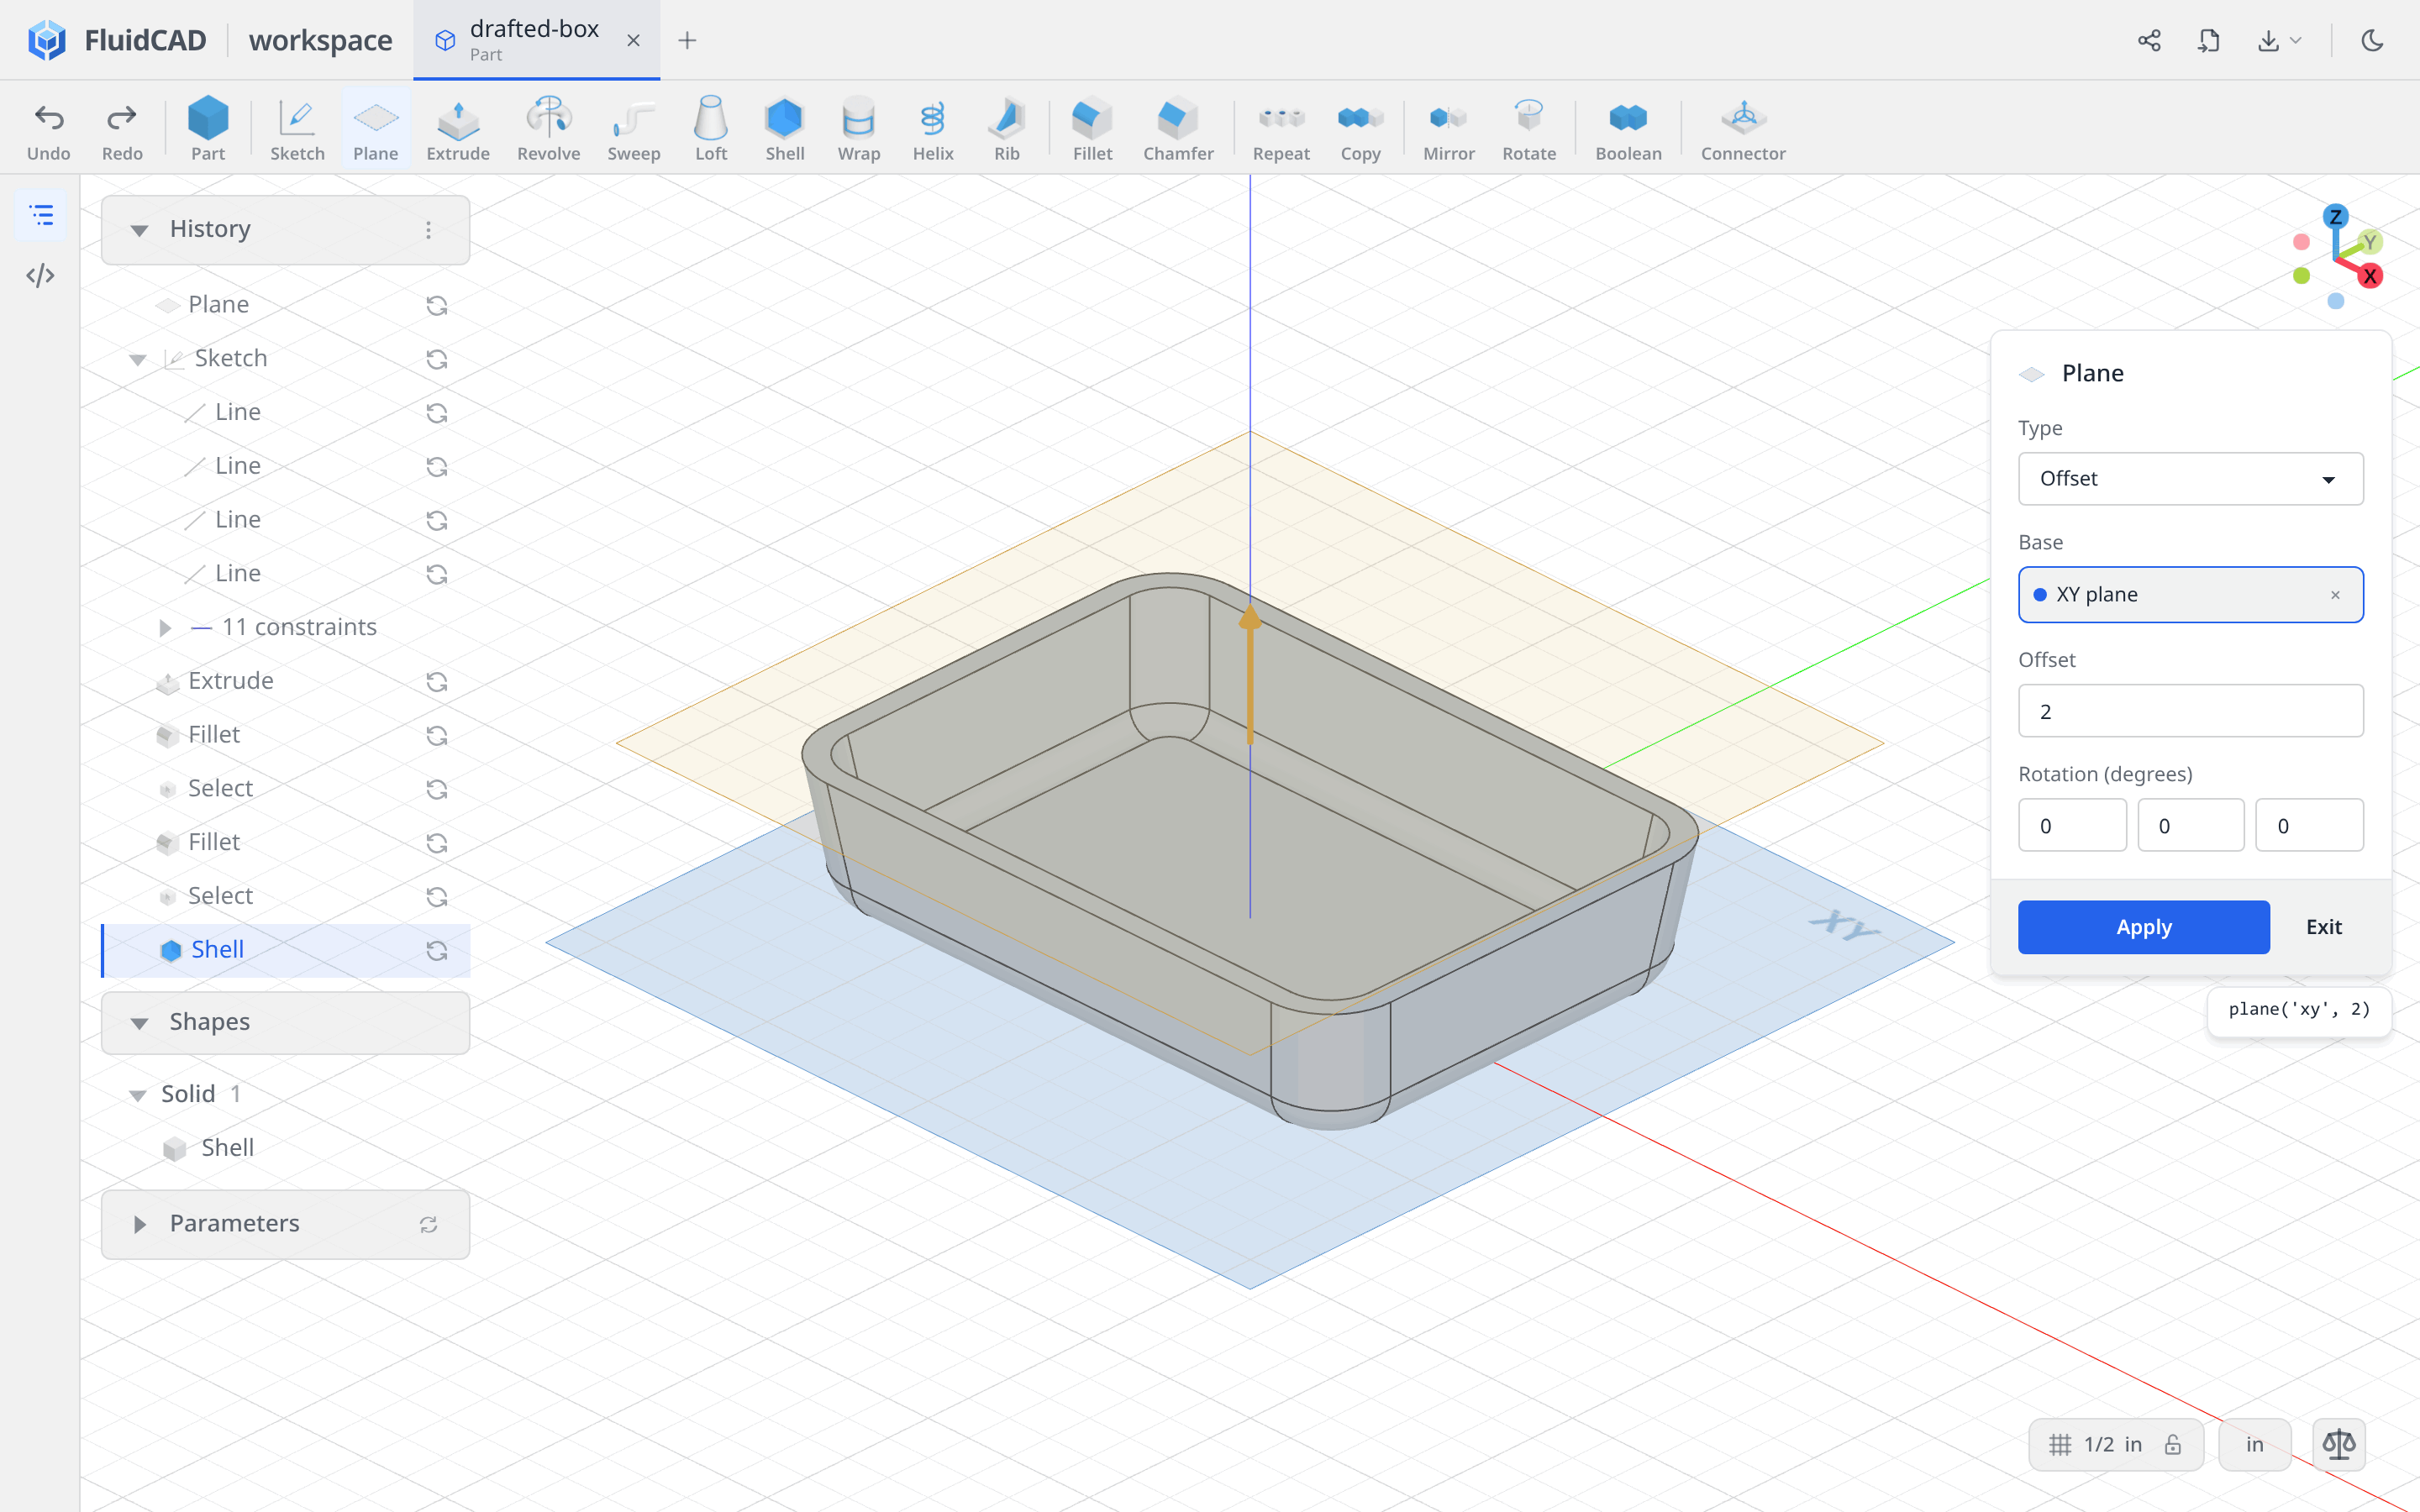This screenshot has height=1512, width=2420.
Task: Clear the XY plane base selection
Action: [2335, 595]
